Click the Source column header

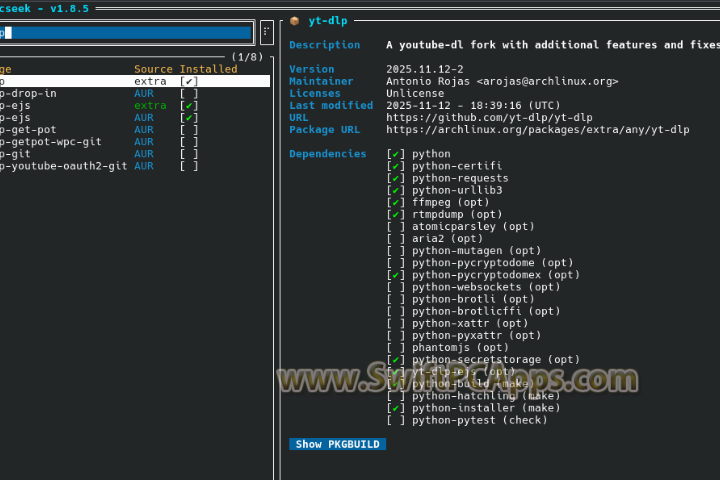coord(153,69)
